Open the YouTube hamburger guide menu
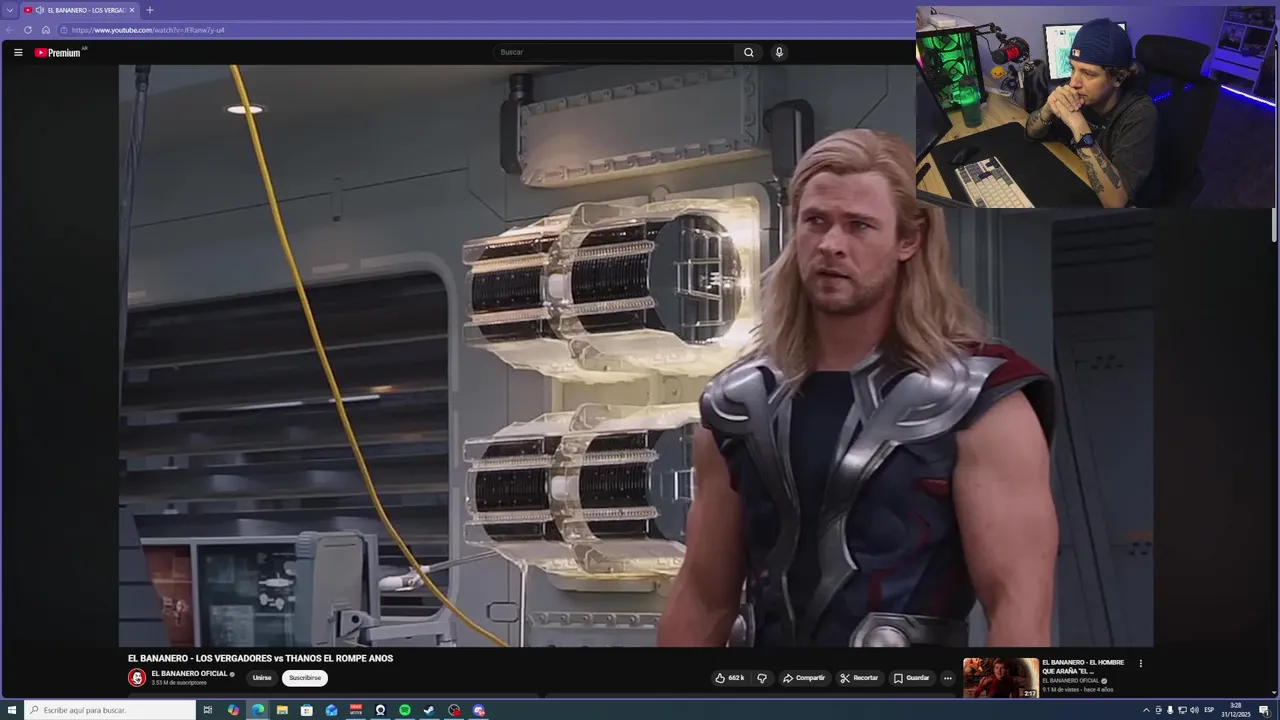 click(18, 52)
